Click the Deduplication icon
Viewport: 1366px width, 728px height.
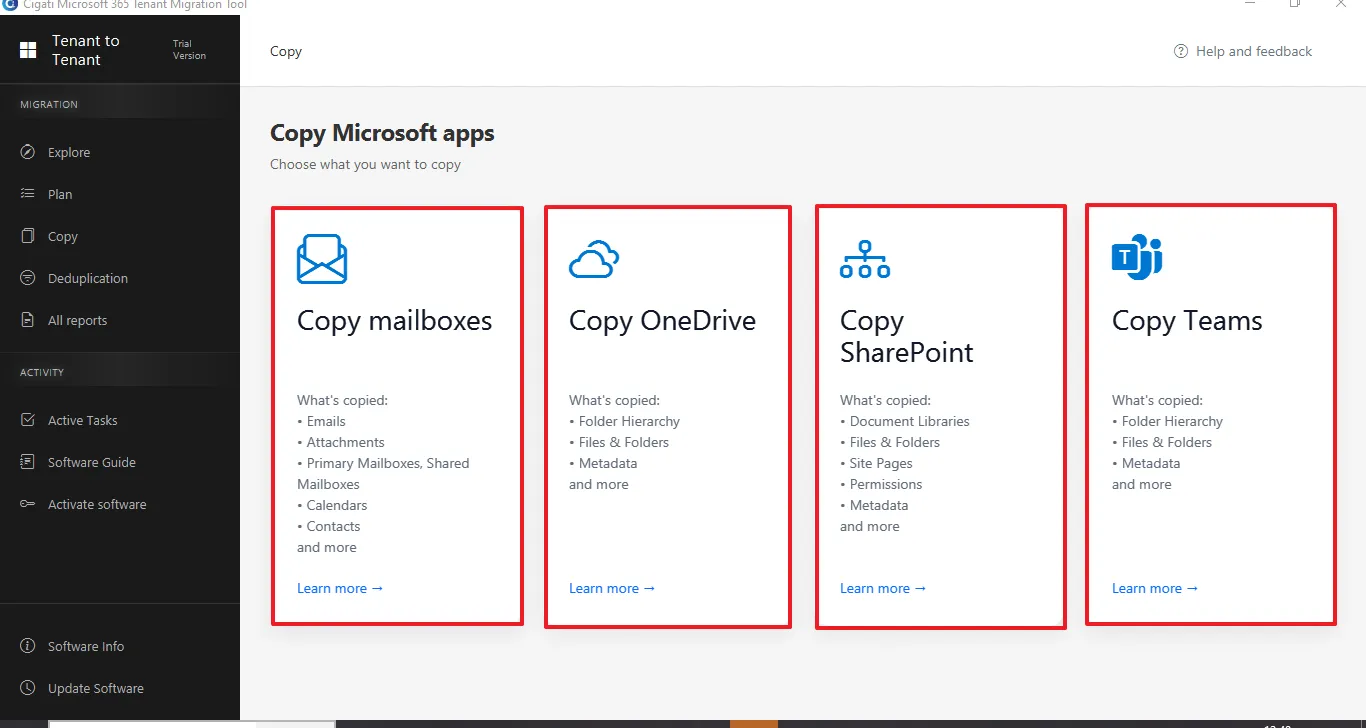point(28,278)
